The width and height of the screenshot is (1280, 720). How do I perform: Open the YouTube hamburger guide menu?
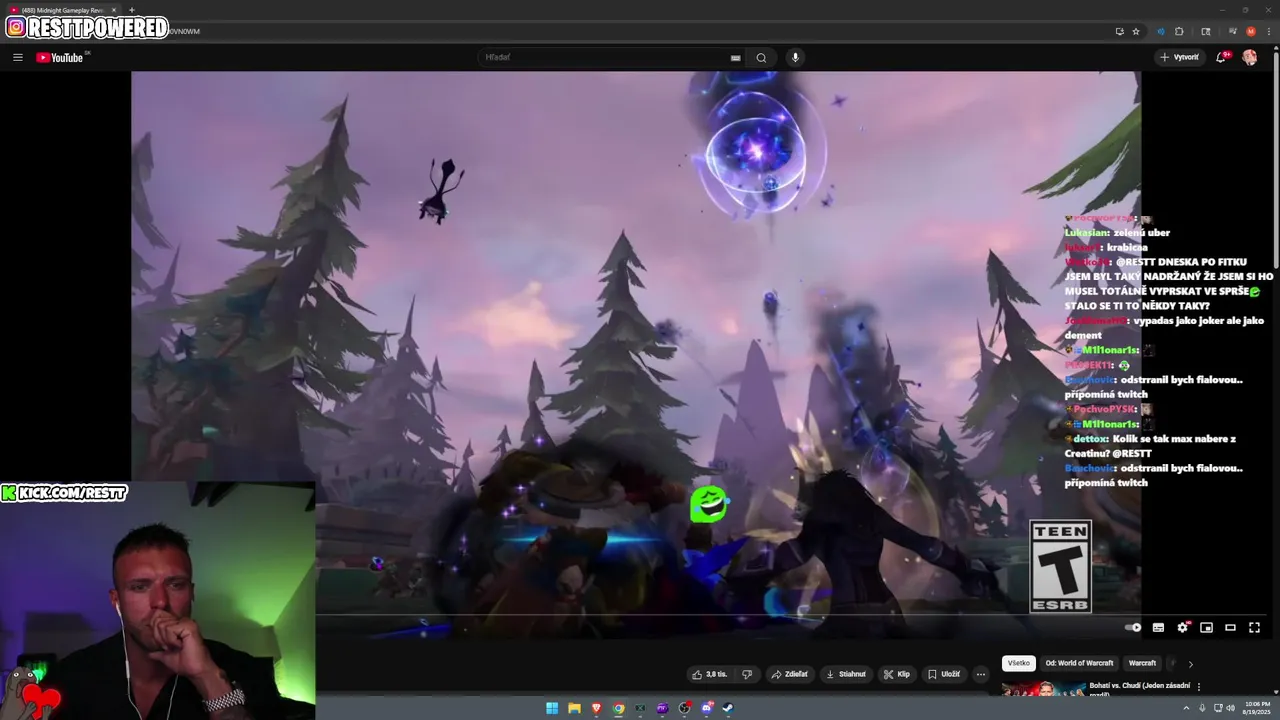coord(18,57)
